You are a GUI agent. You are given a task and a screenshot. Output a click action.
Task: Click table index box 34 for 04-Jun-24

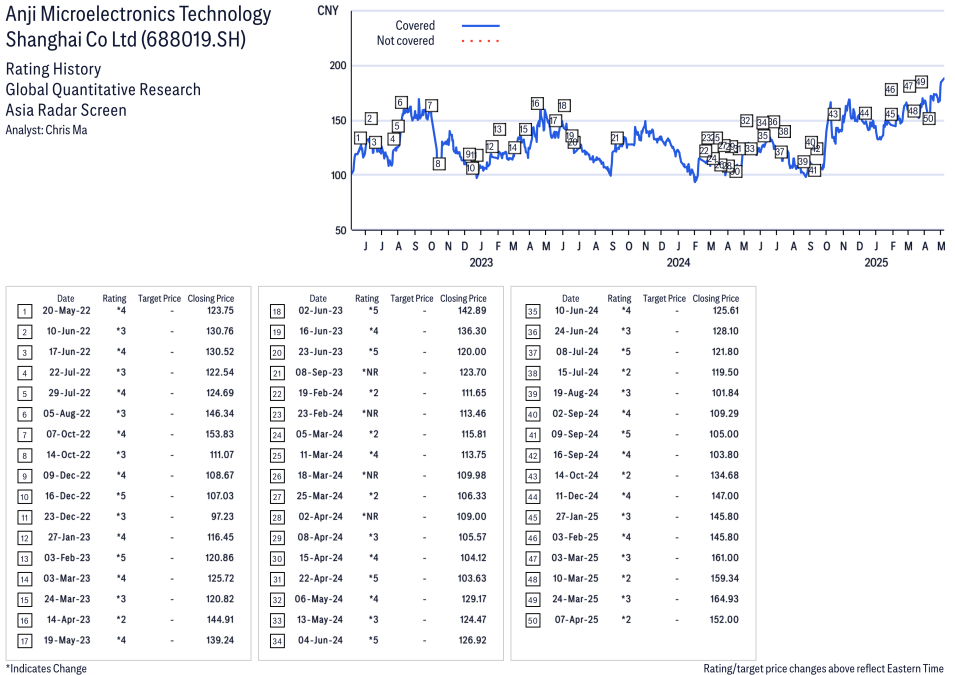tap(277, 641)
